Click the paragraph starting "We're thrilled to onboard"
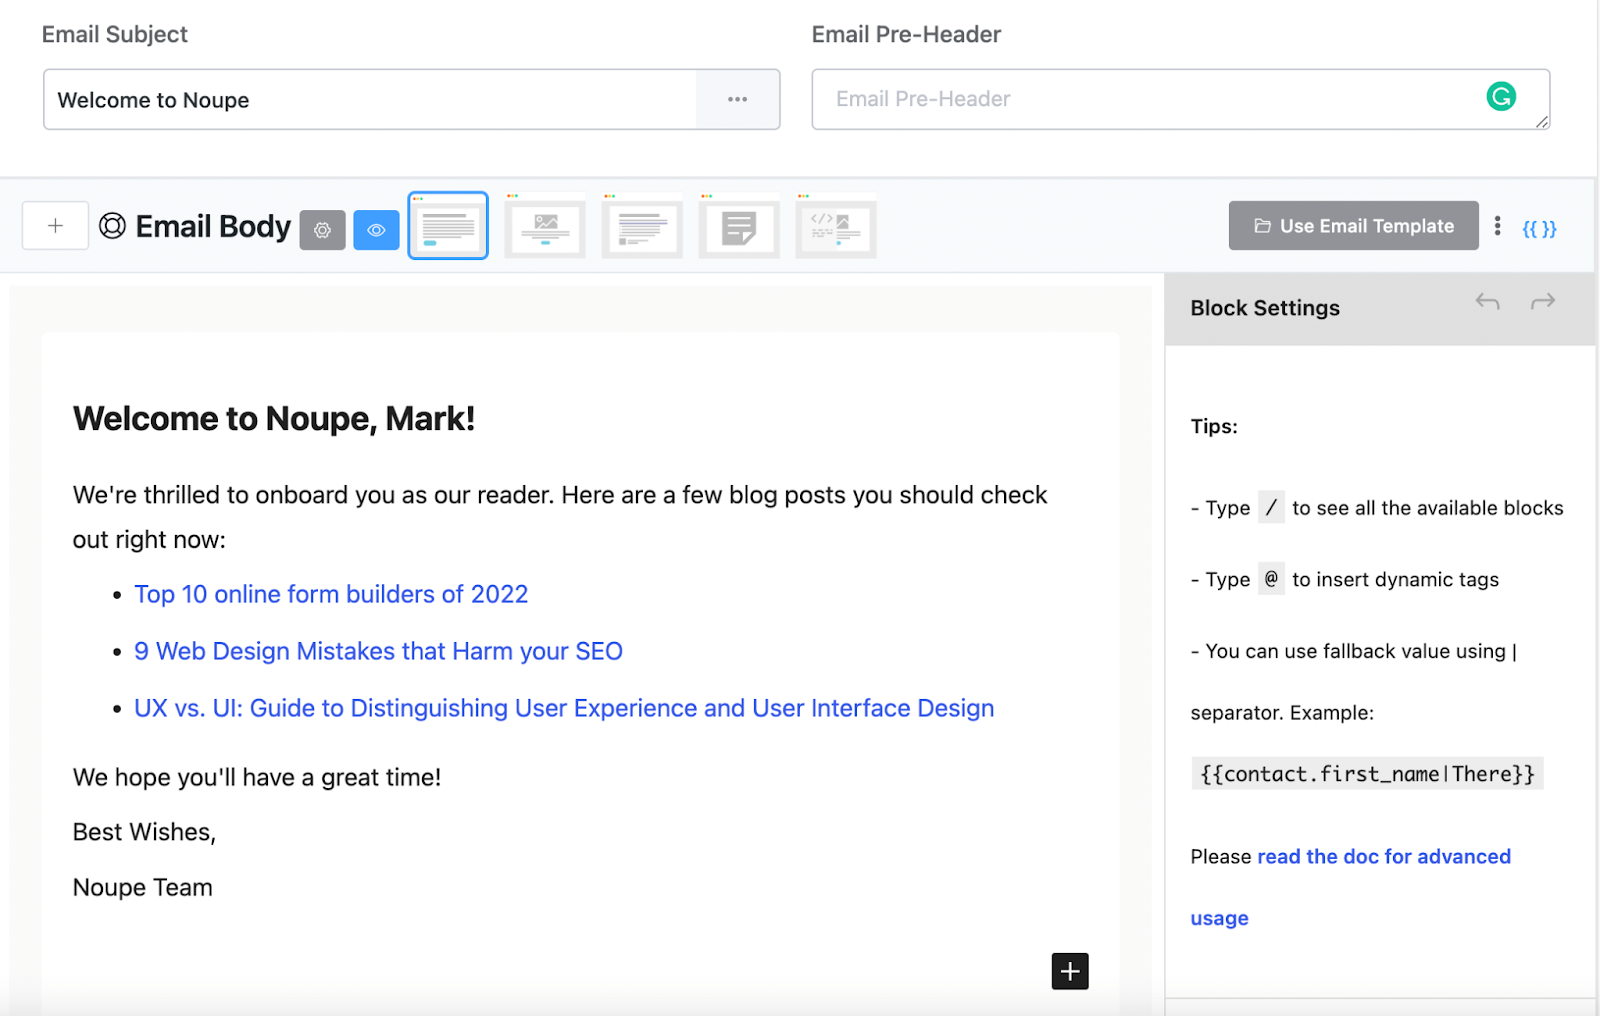 [x=560, y=517]
